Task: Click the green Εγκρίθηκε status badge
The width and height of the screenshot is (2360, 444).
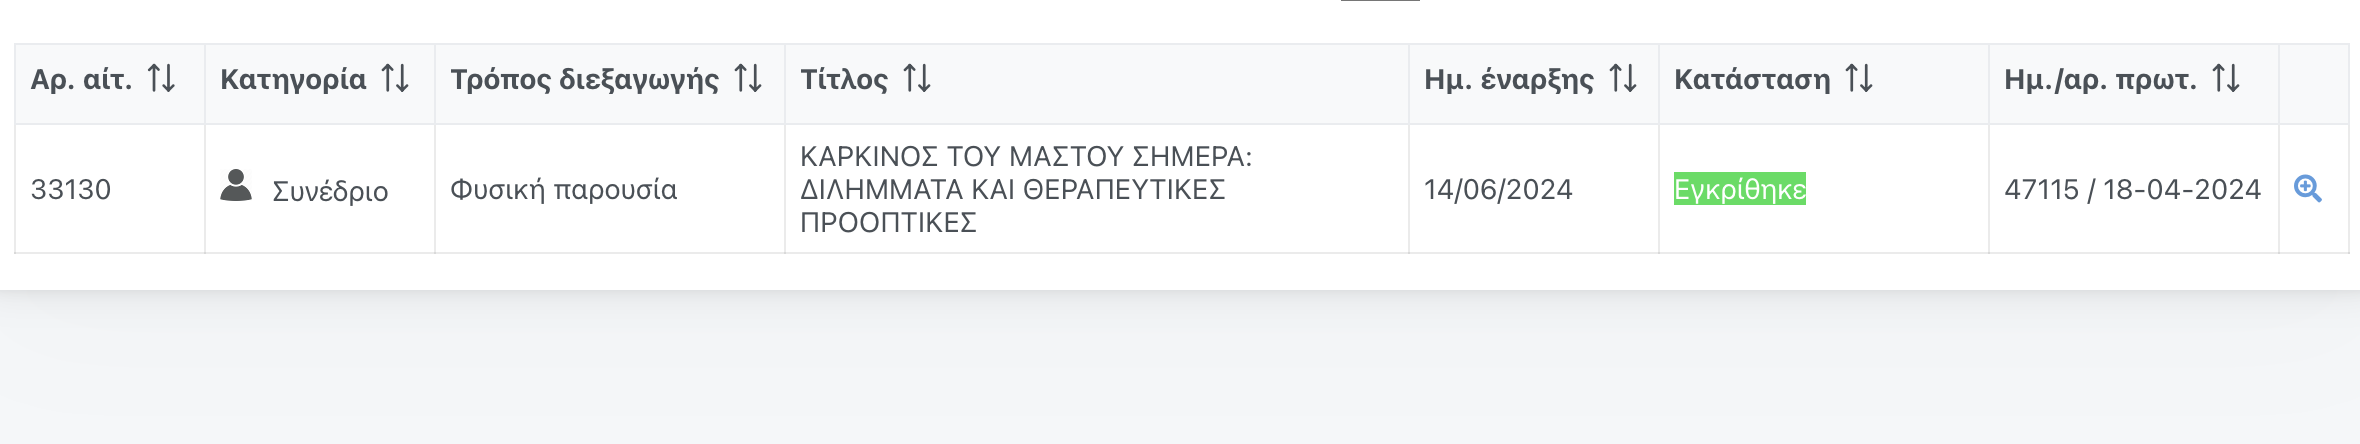Action: pyautogui.click(x=1740, y=189)
